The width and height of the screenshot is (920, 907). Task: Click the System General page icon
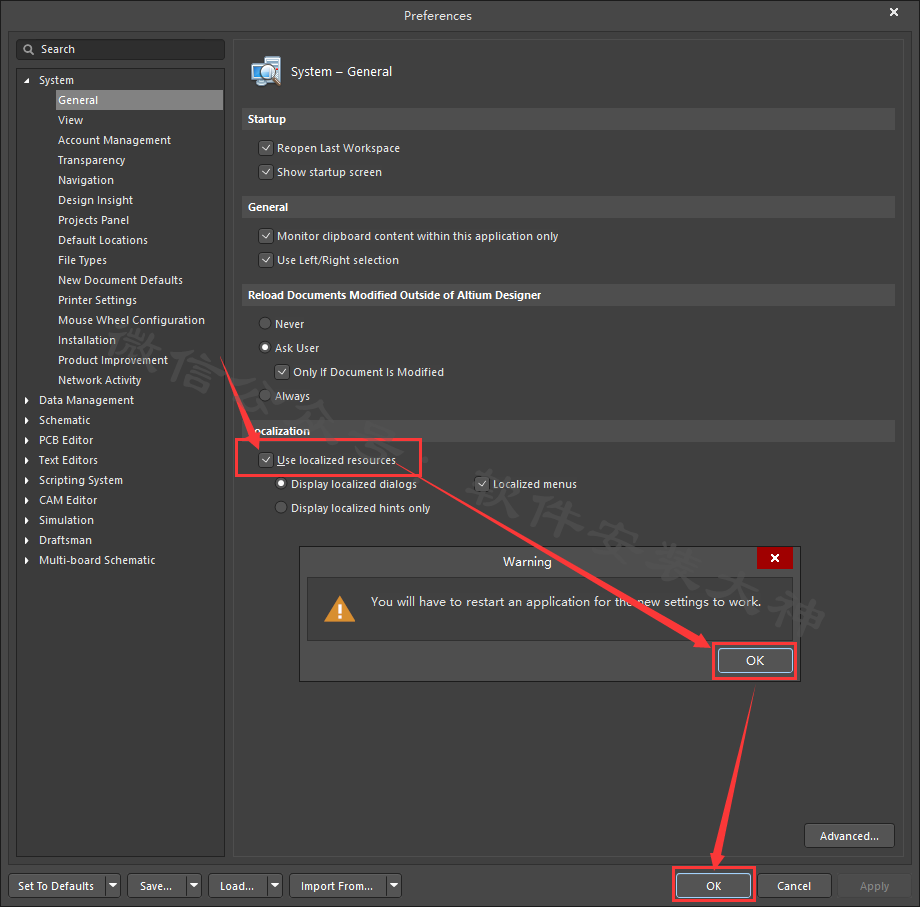[x=266, y=72]
